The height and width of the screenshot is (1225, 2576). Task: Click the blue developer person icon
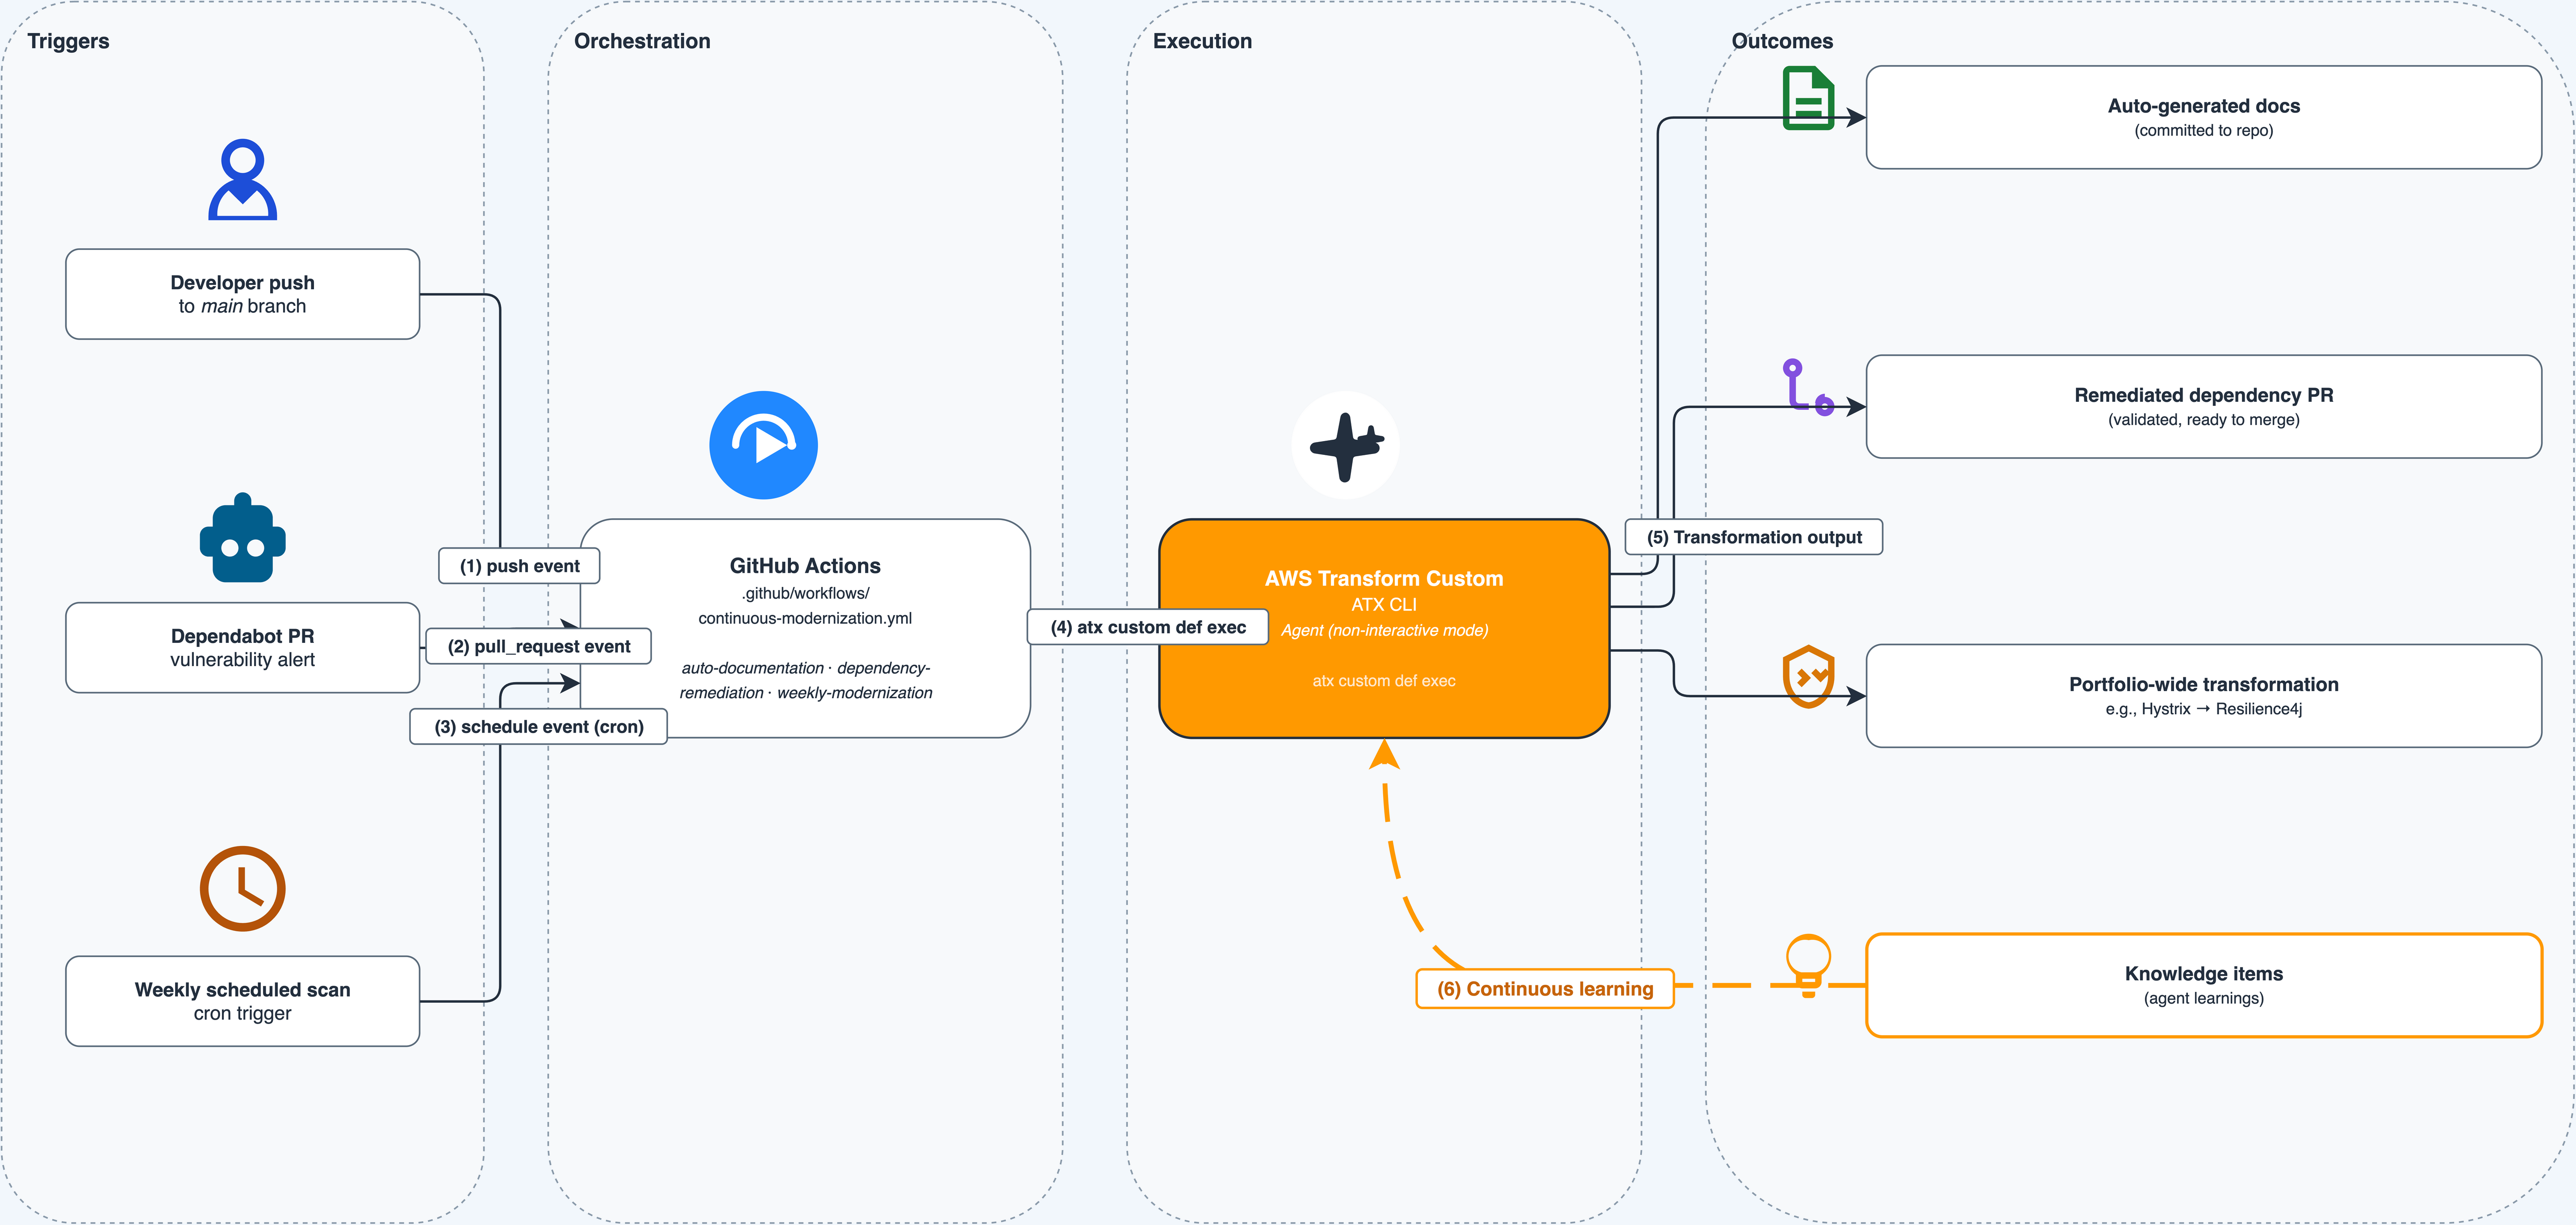pyautogui.click(x=242, y=179)
